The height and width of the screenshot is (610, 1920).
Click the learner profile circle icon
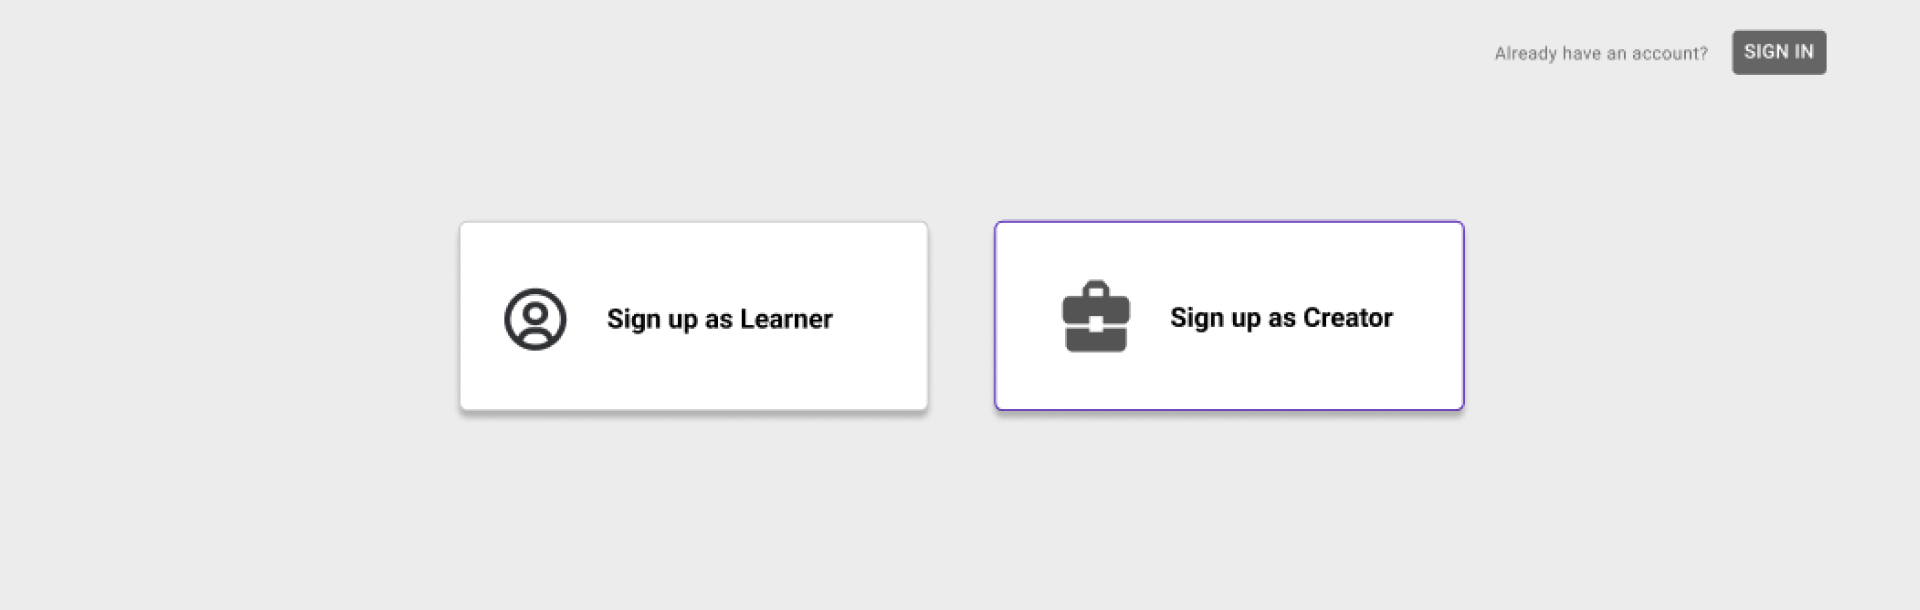535,319
